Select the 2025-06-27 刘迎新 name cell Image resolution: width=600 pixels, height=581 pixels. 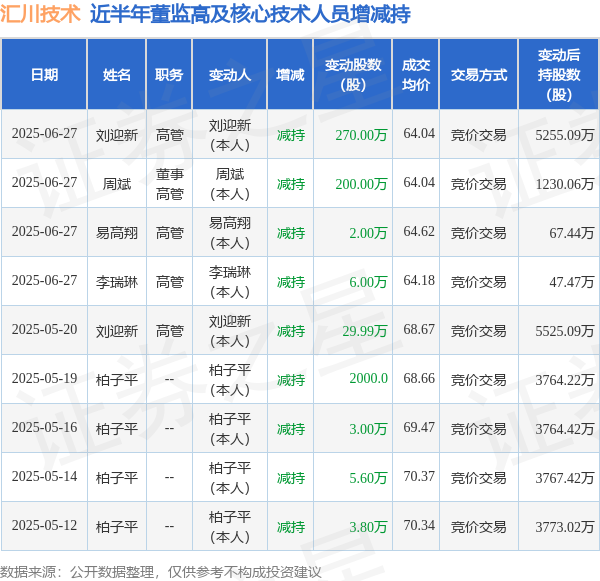point(117,135)
